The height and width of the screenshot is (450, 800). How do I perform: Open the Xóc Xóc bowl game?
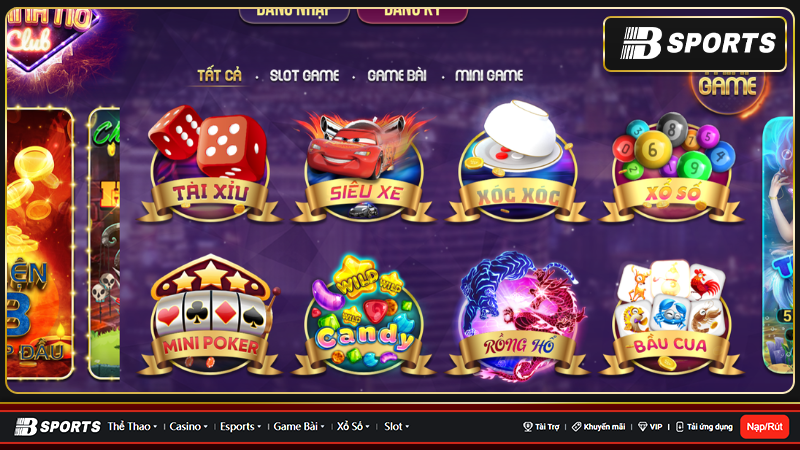(517, 162)
